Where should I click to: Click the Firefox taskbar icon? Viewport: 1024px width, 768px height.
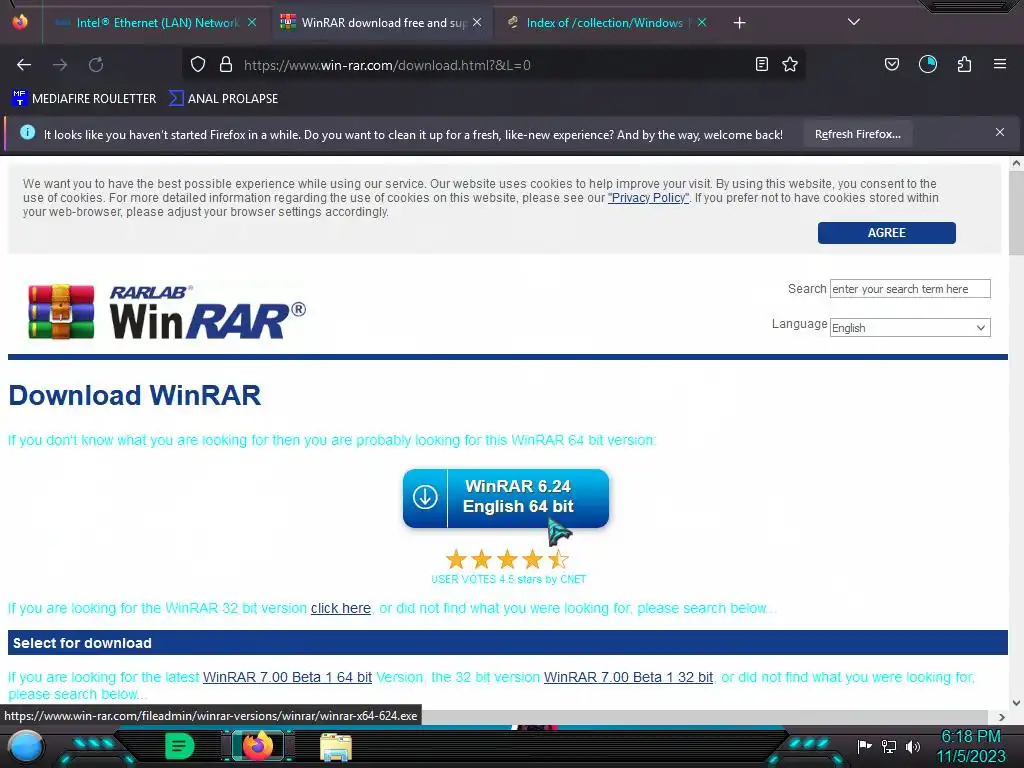[258, 746]
